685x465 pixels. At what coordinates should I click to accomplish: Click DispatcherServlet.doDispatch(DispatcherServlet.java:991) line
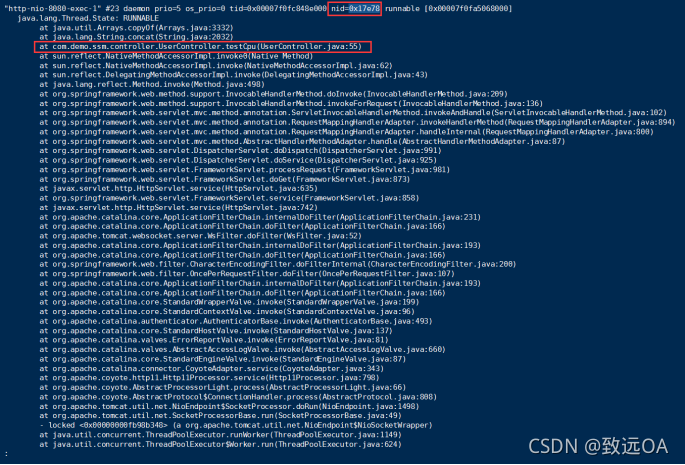(240, 151)
